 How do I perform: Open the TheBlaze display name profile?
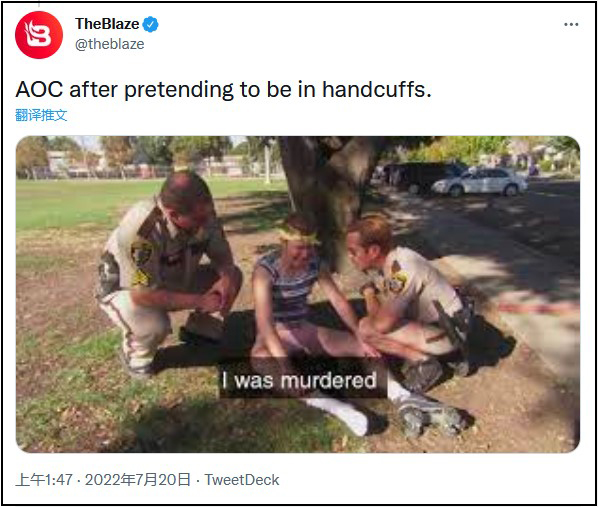click(x=107, y=24)
